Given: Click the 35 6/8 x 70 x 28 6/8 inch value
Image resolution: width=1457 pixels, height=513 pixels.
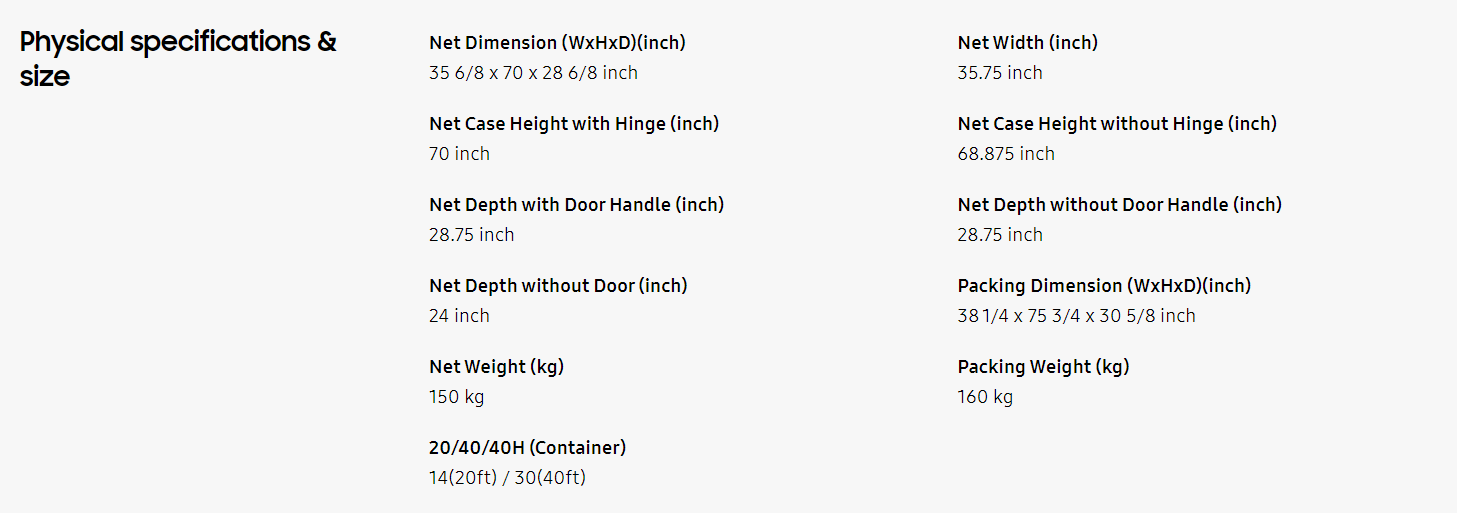Looking at the screenshot, I should [x=533, y=73].
